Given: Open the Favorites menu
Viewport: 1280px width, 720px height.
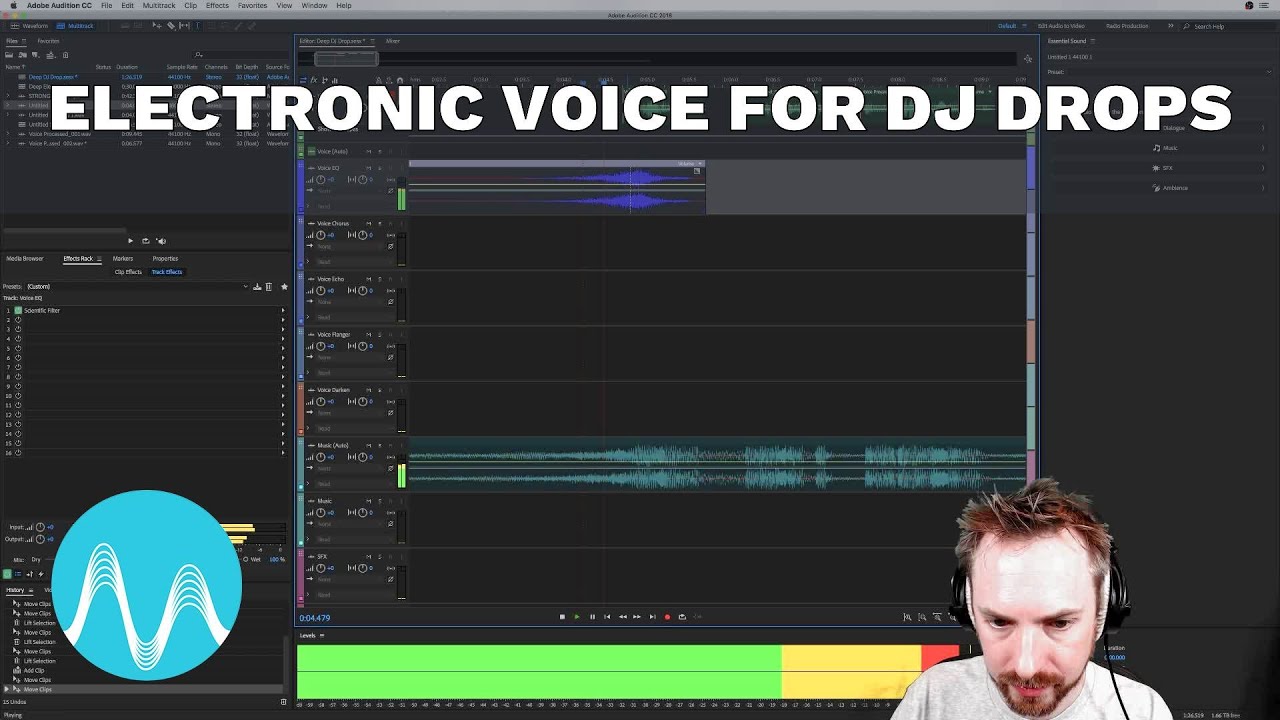Looking at the screenshot, I should coord(252,5).
